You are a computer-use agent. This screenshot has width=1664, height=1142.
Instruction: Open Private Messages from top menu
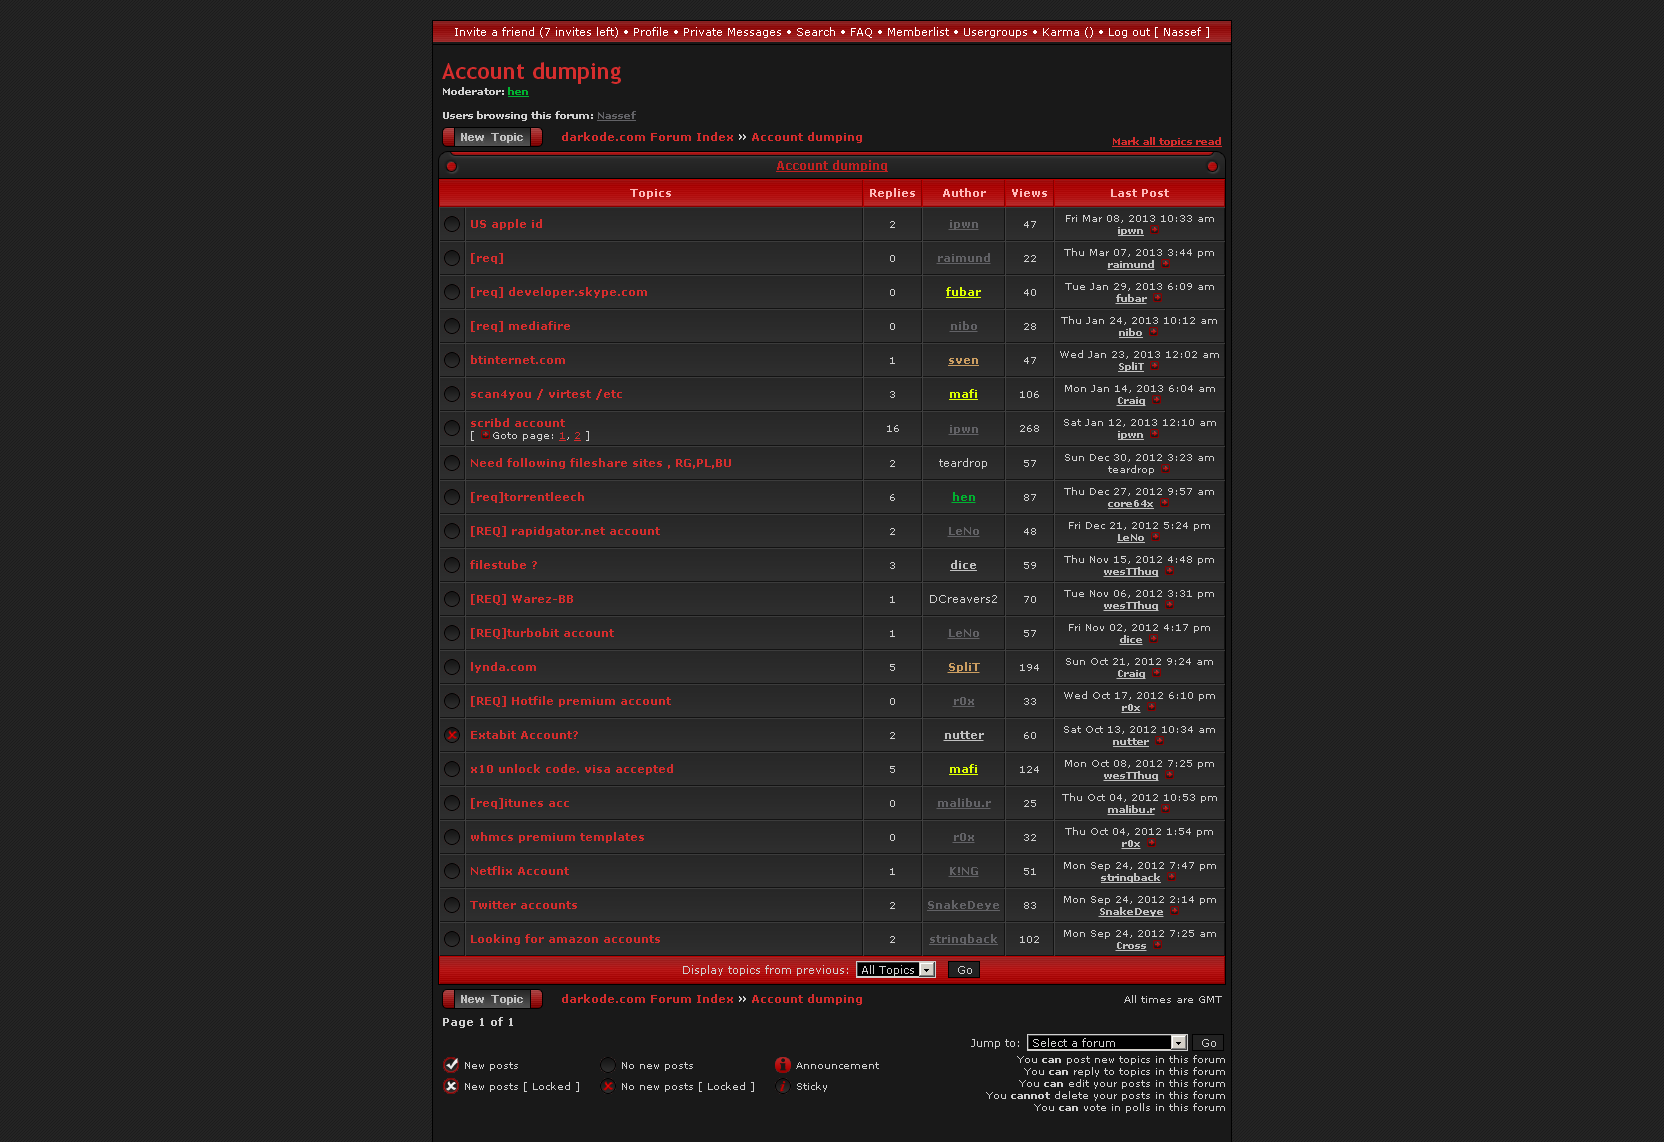pyautogui.click(x=732, y=32)
